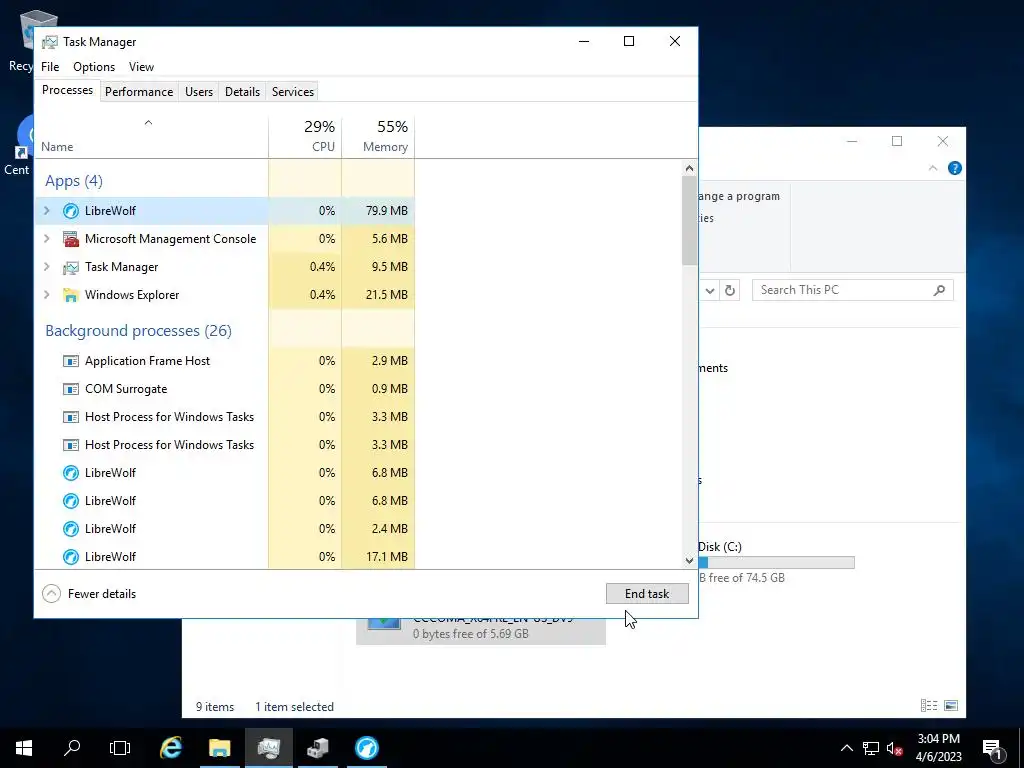
Task: Click the Apps (4) group header
Action: (74, 181)
